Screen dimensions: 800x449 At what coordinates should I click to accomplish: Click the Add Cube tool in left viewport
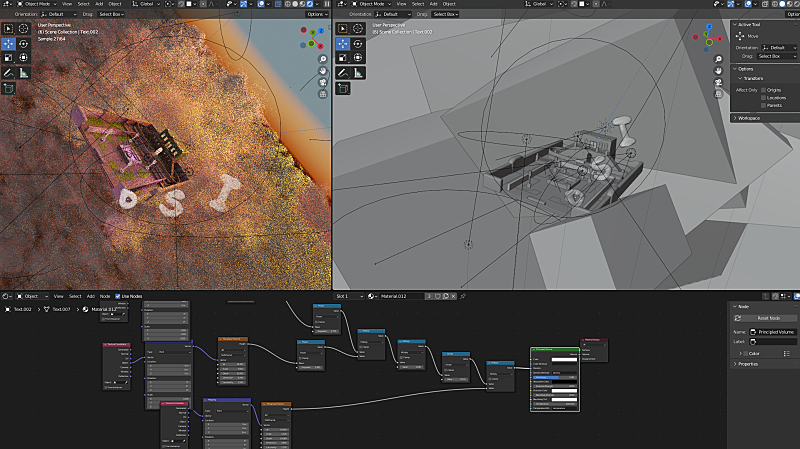[8, 87]
